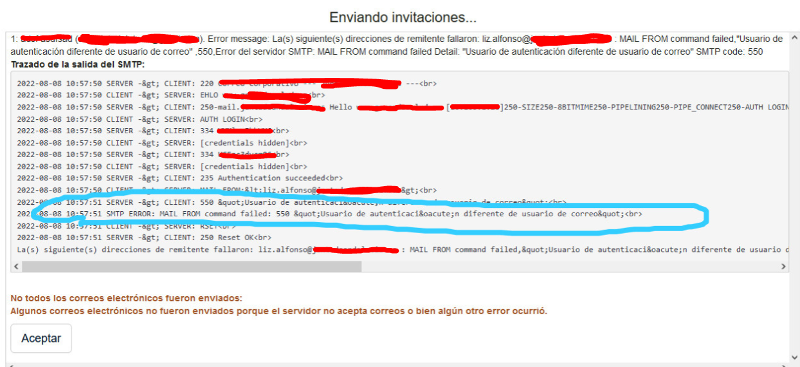
Task: Select the "250-SIZE250-8BITMIME250-PIPELINING" log line
Action: coord(403,107)
